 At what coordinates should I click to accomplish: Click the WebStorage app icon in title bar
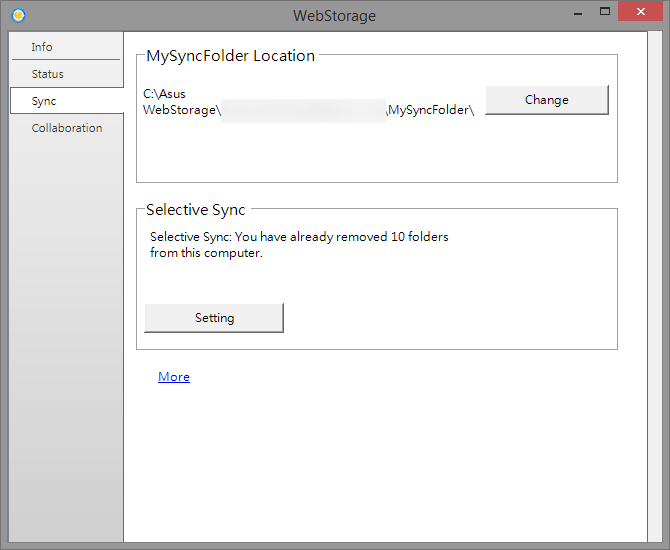click(18, 15)
